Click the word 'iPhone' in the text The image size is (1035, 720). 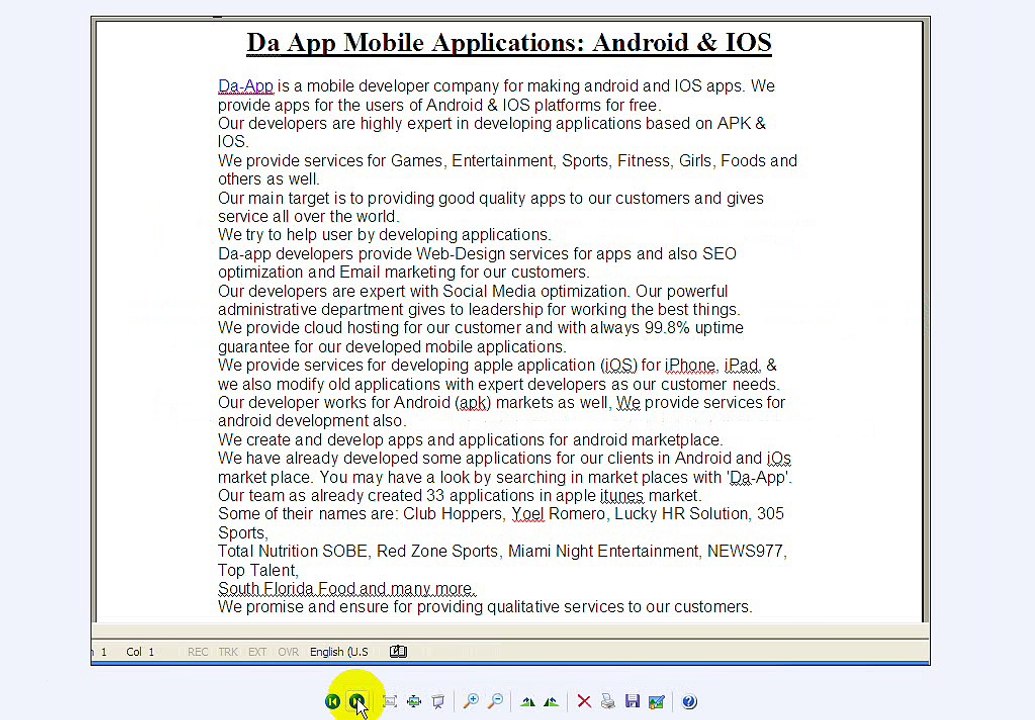pyautogui.click(x=690, y=366)
